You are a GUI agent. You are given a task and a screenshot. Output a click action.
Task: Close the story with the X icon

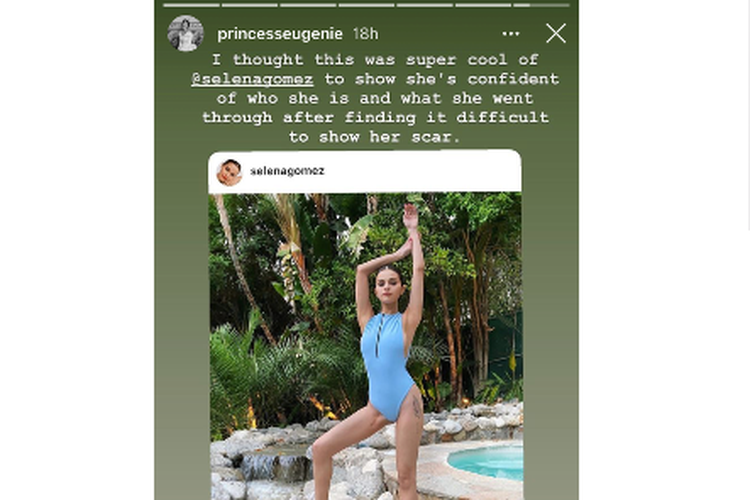(556, 33)
